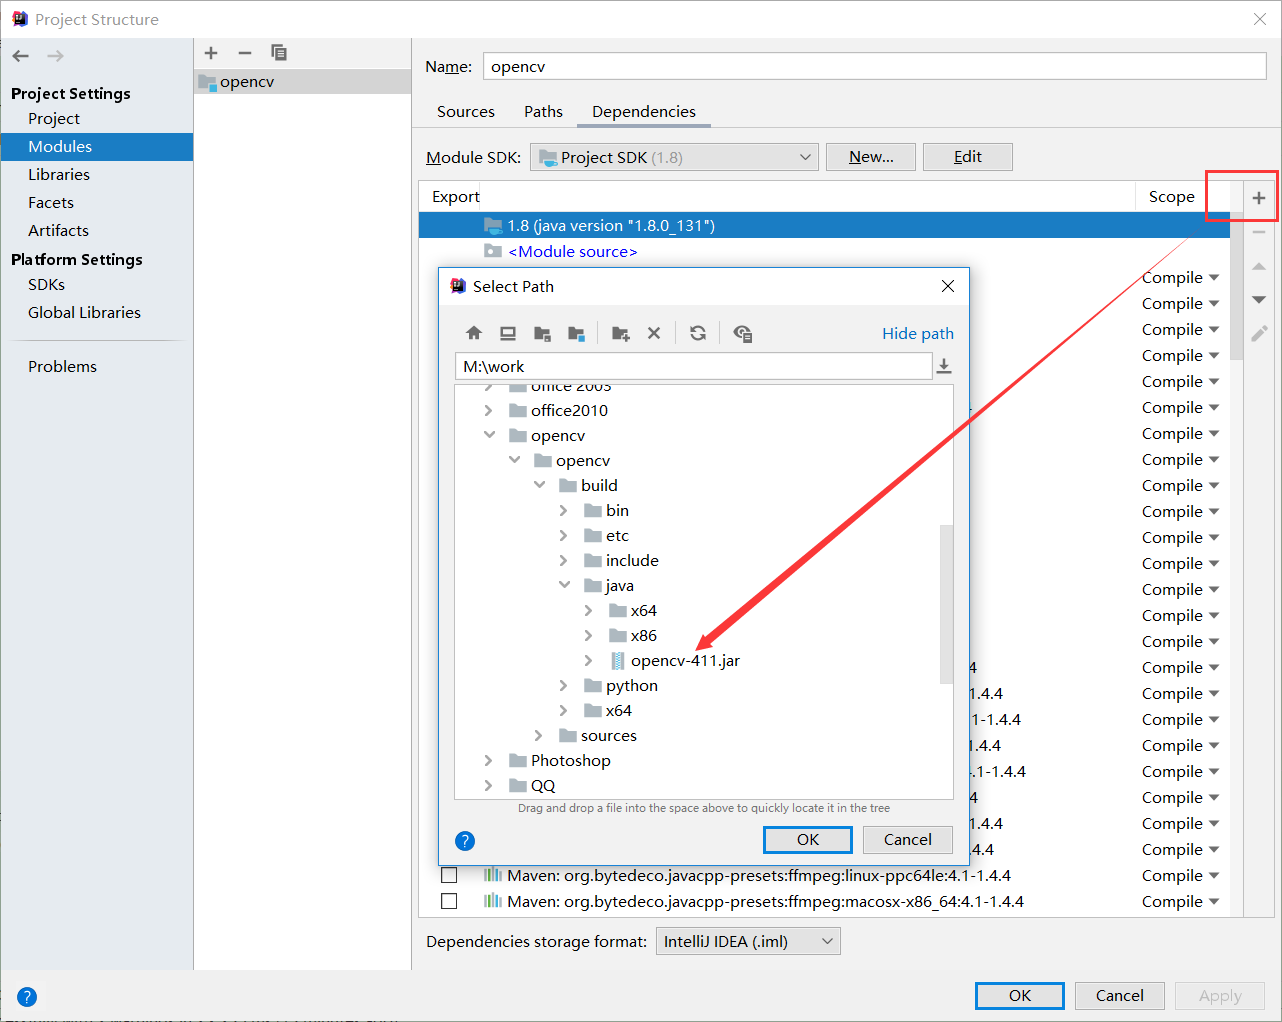The width and height of the screenshot is (1282, 1022).
Task: Expand the Photoshop folder
Action: [488, 760]
